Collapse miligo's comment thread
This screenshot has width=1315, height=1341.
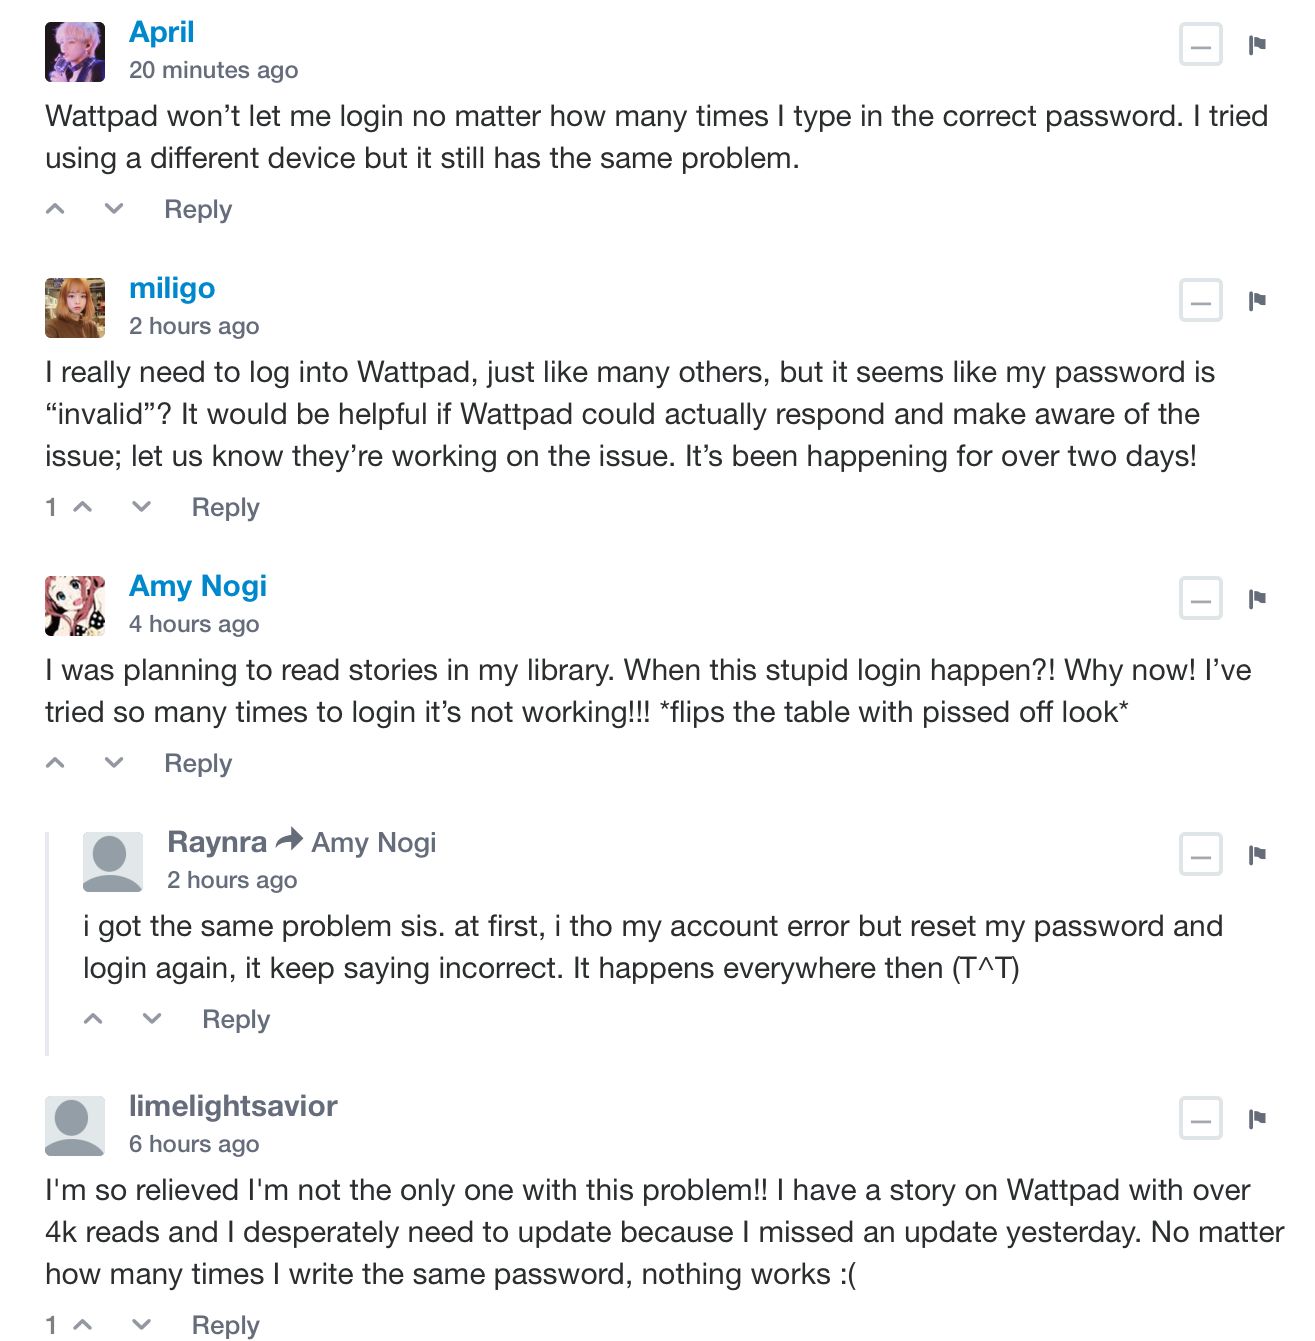pos(1200,301)
